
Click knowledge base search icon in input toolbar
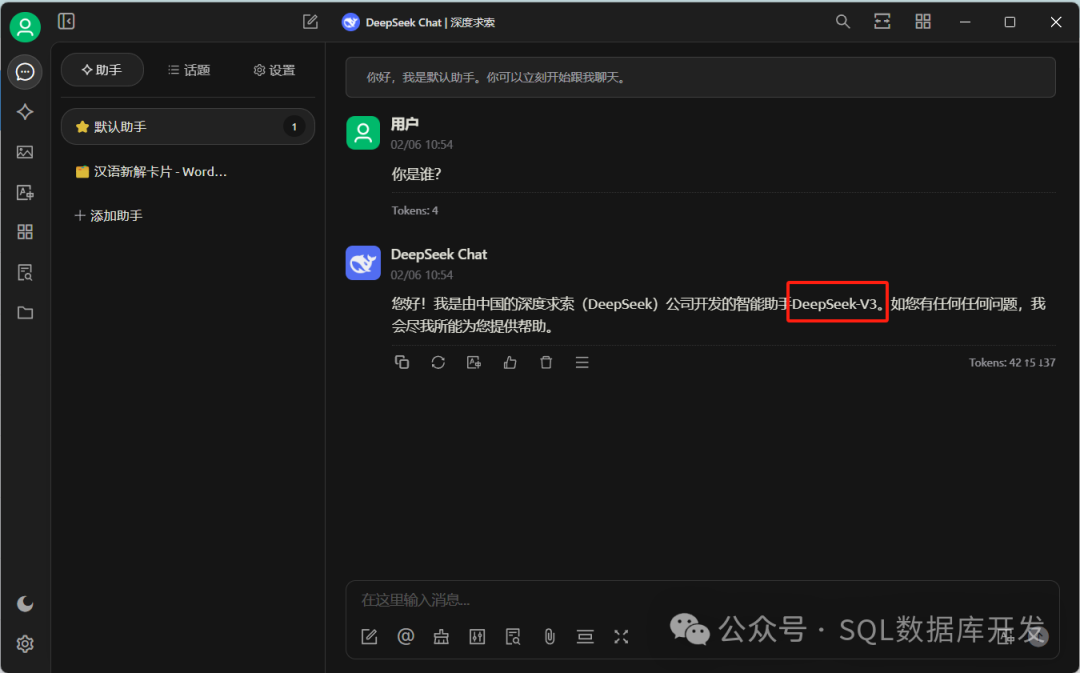(x=513, y=636)
